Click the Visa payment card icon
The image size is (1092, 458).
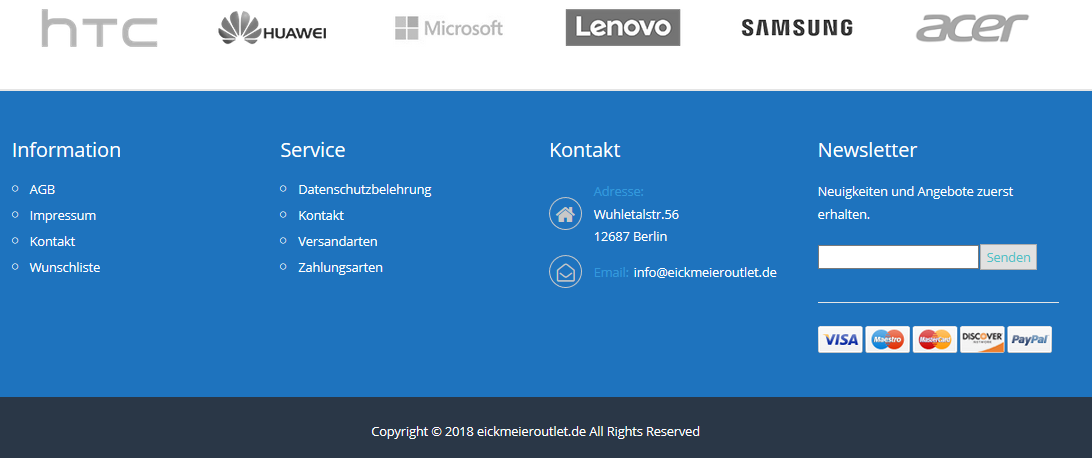[840, 340]
